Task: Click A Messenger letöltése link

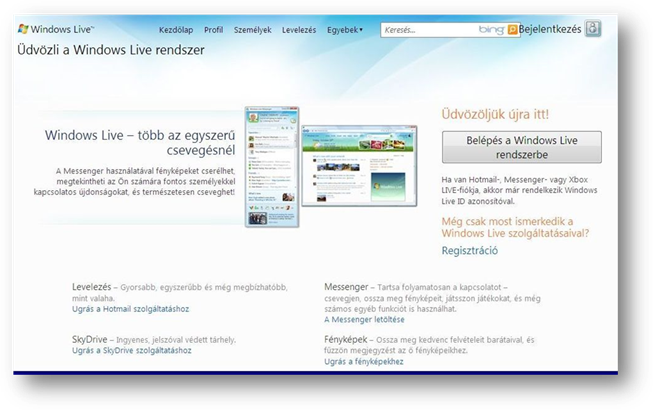Action: (x=364, y=320)
